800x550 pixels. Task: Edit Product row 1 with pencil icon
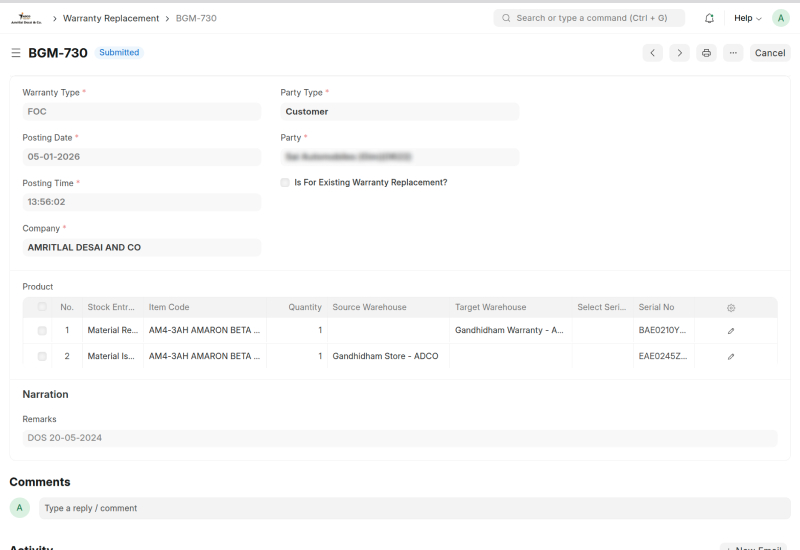731,331
